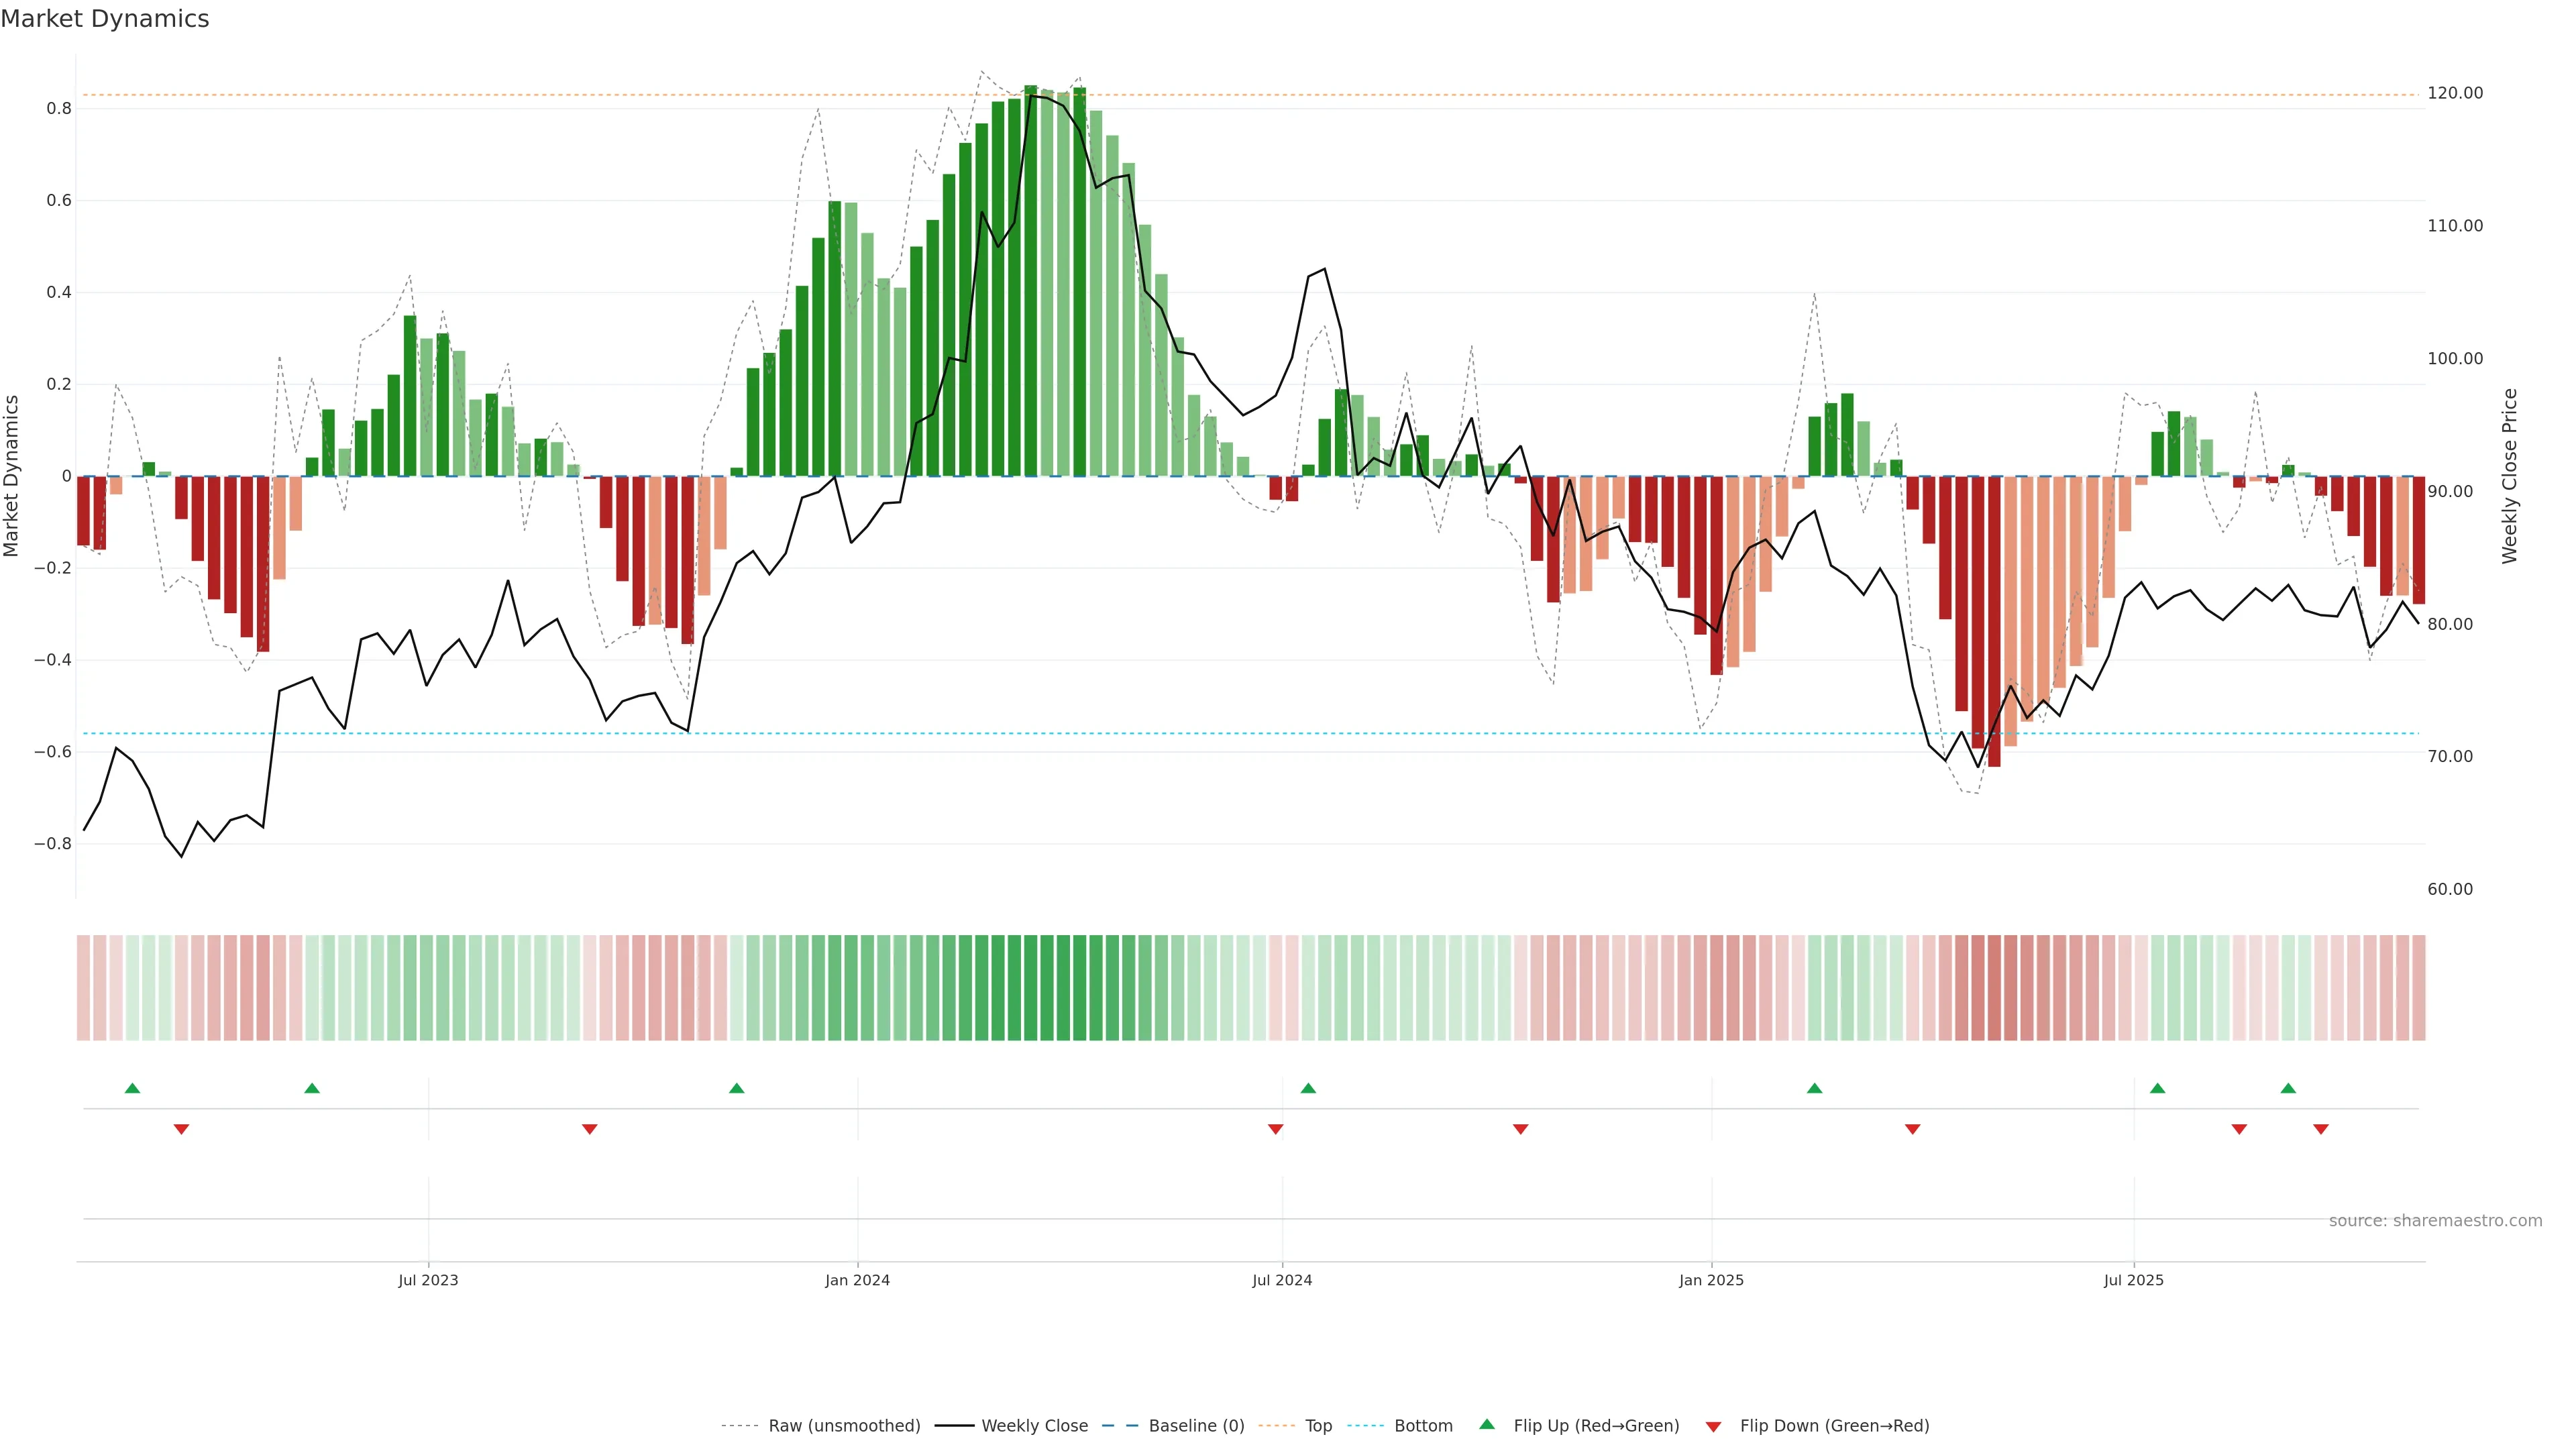Click the rightmost red flip-down triangle marker
Image resolution: width=2576 pixels, height=1449 pixels.
point(2321,1129)
